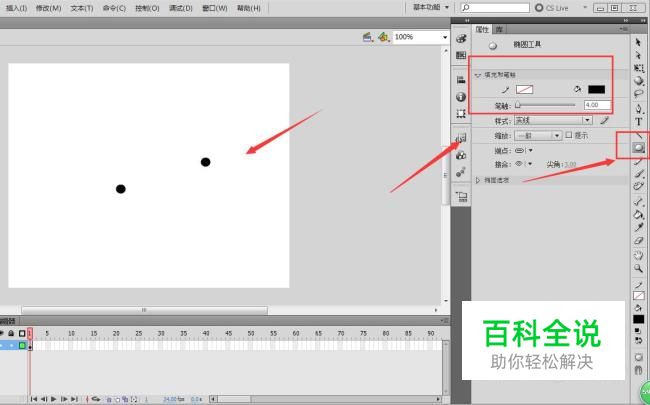650x405 pixels.
Task: Click the search box in the top bar
Action: (x=495, y=7)
